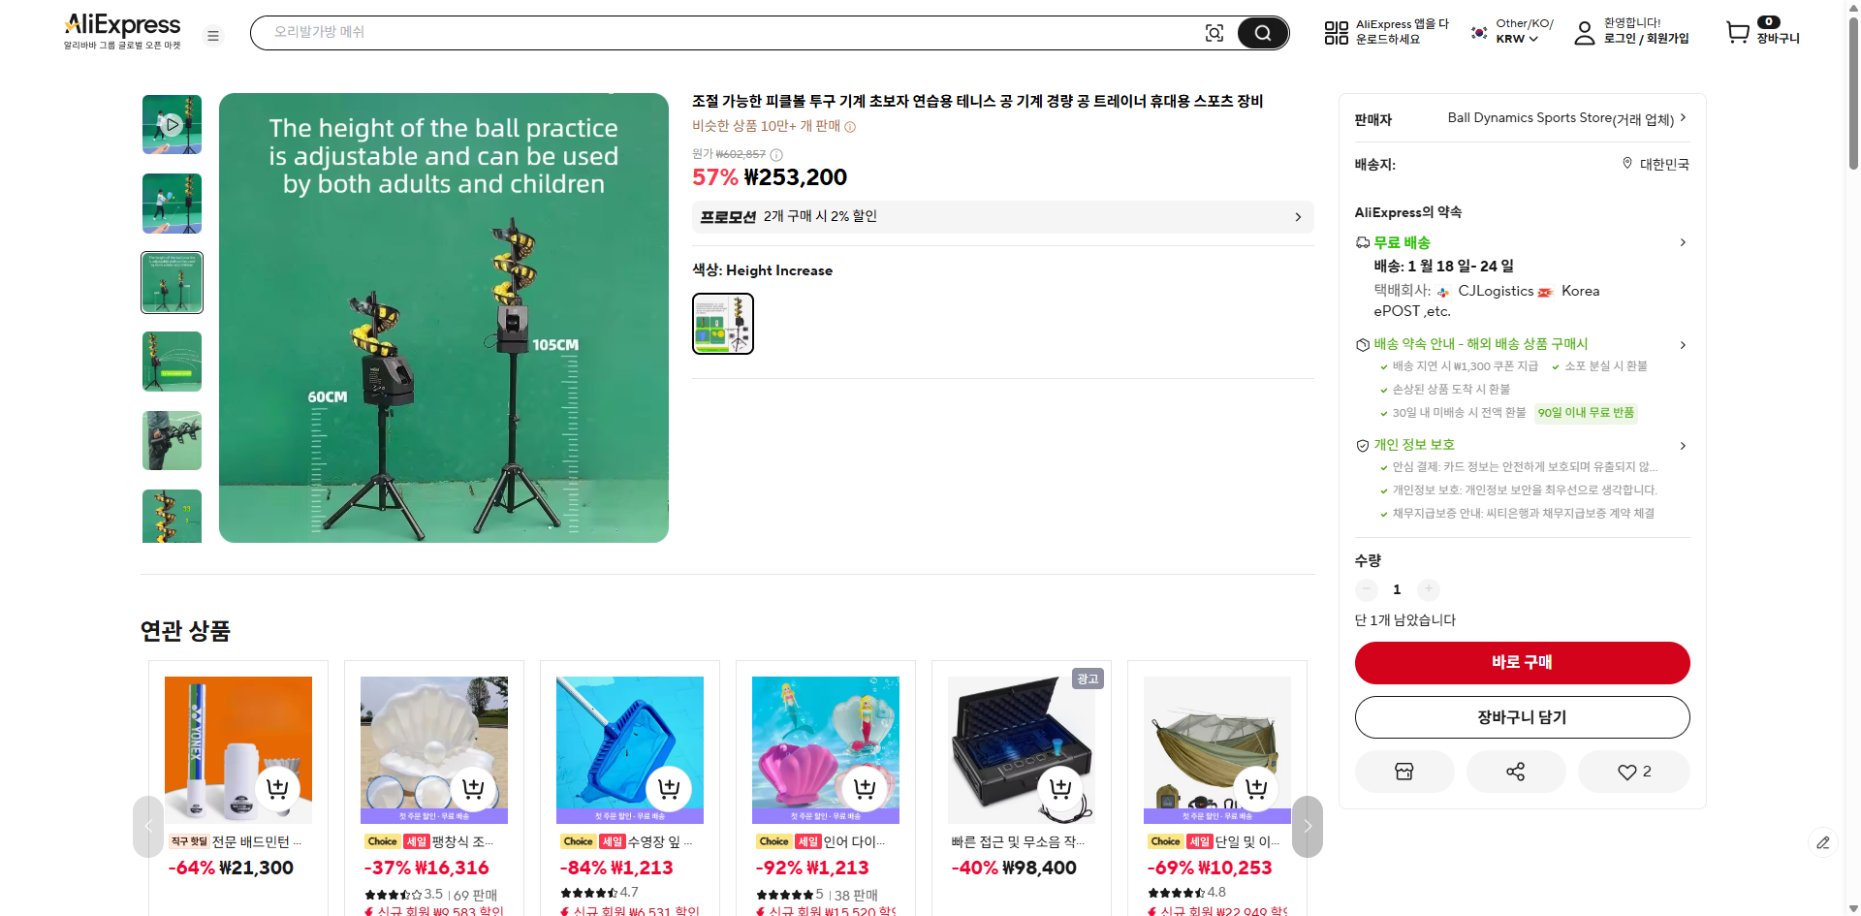Click the share icon button

point(1515,771)
